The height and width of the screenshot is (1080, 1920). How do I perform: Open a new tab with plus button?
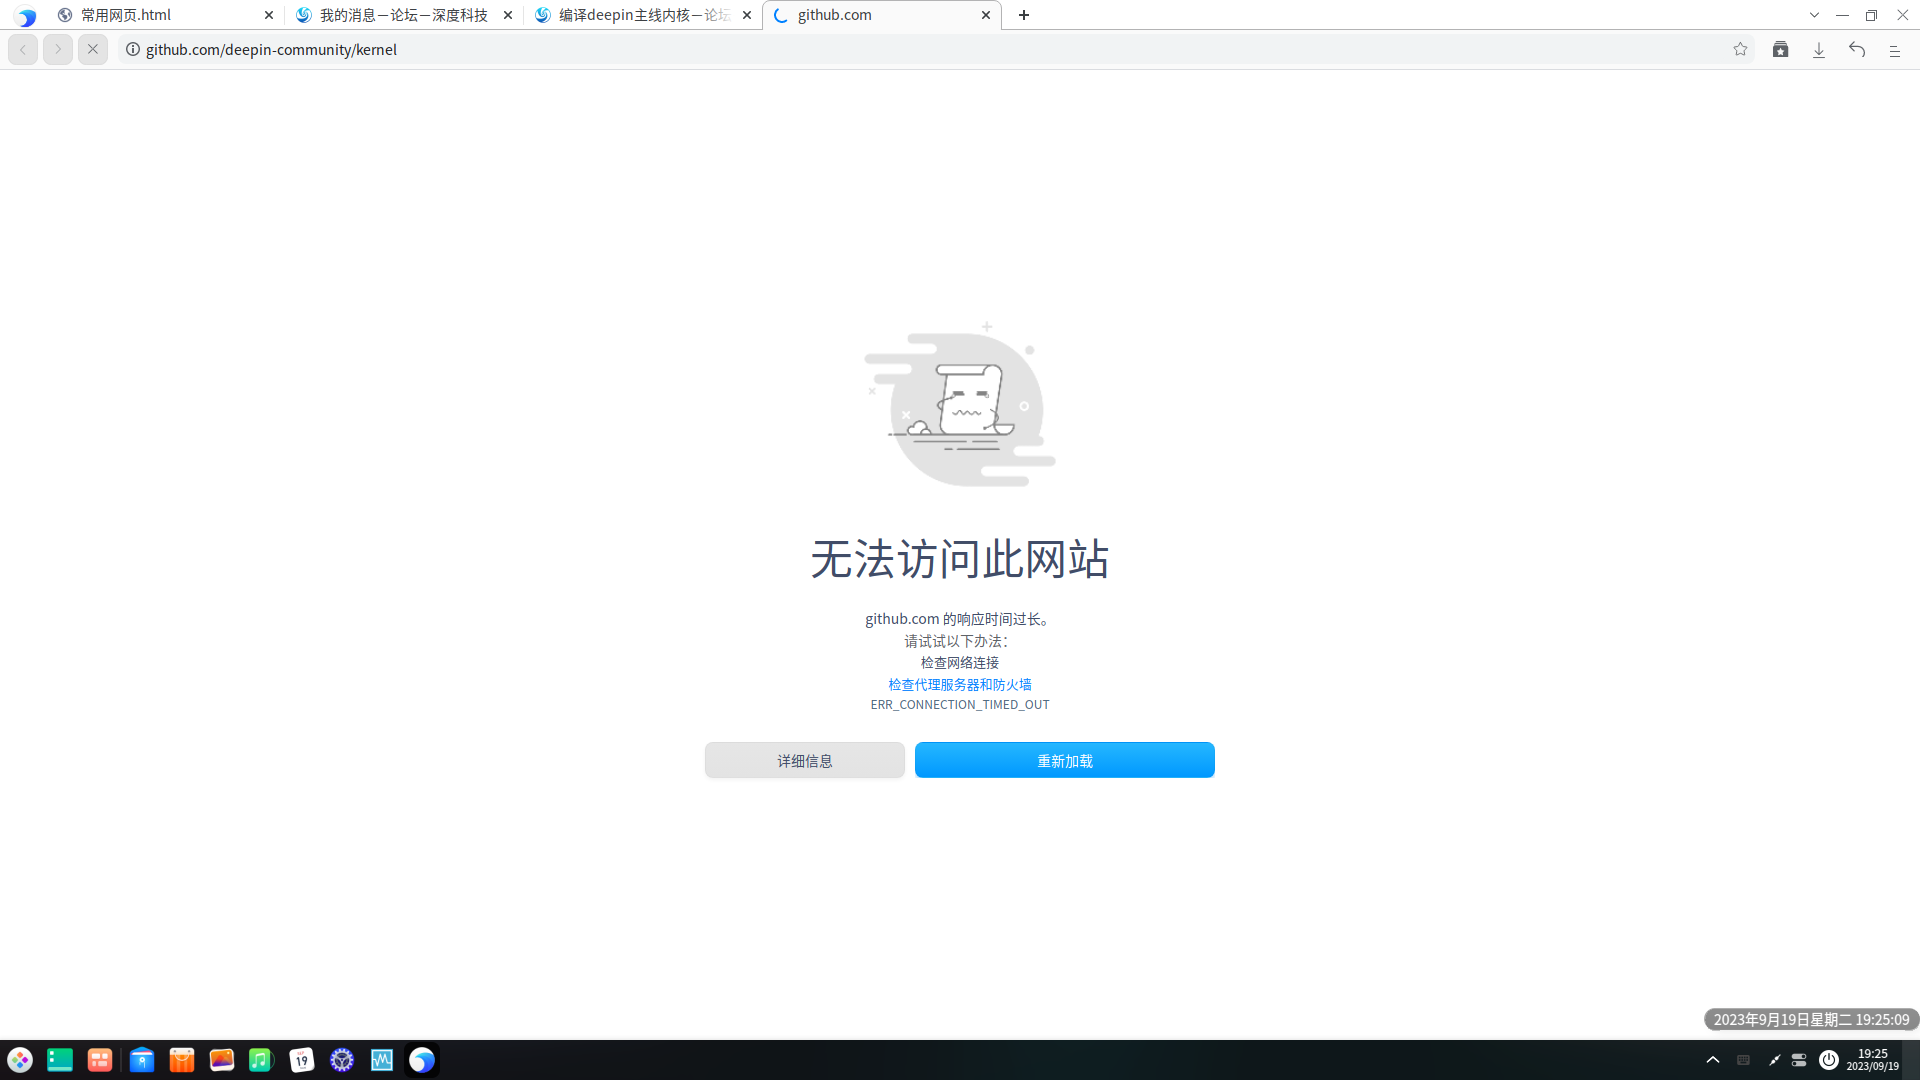pyautogui.click(x=1024, y=15)
